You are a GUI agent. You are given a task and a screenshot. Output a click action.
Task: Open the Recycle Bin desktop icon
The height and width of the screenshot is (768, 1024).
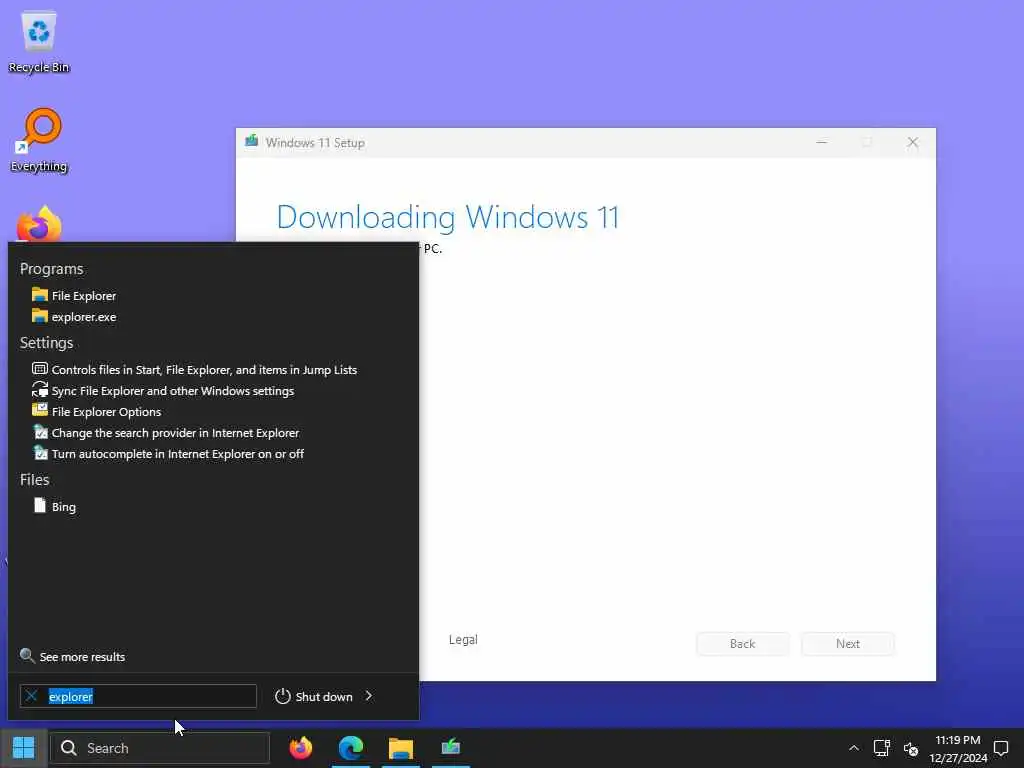tap(39, 42)
